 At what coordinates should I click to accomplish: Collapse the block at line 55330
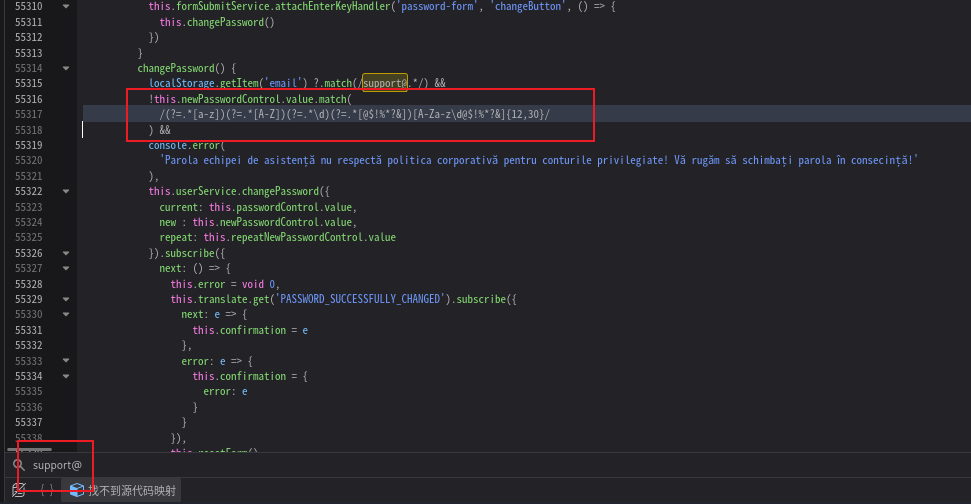click(66, 315)
